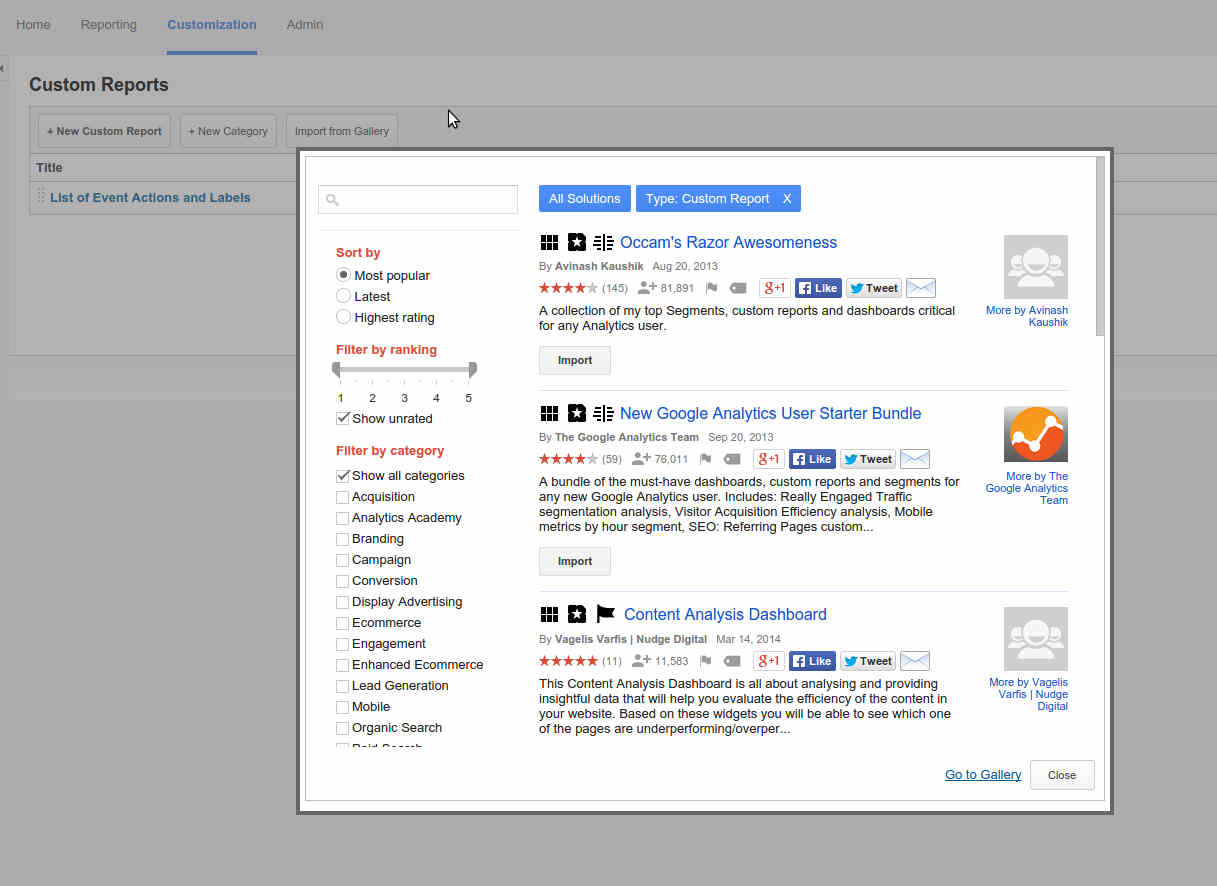1217x886 pixels.
Task: Click the All Solutions filter chip
Action: point(585,199)
